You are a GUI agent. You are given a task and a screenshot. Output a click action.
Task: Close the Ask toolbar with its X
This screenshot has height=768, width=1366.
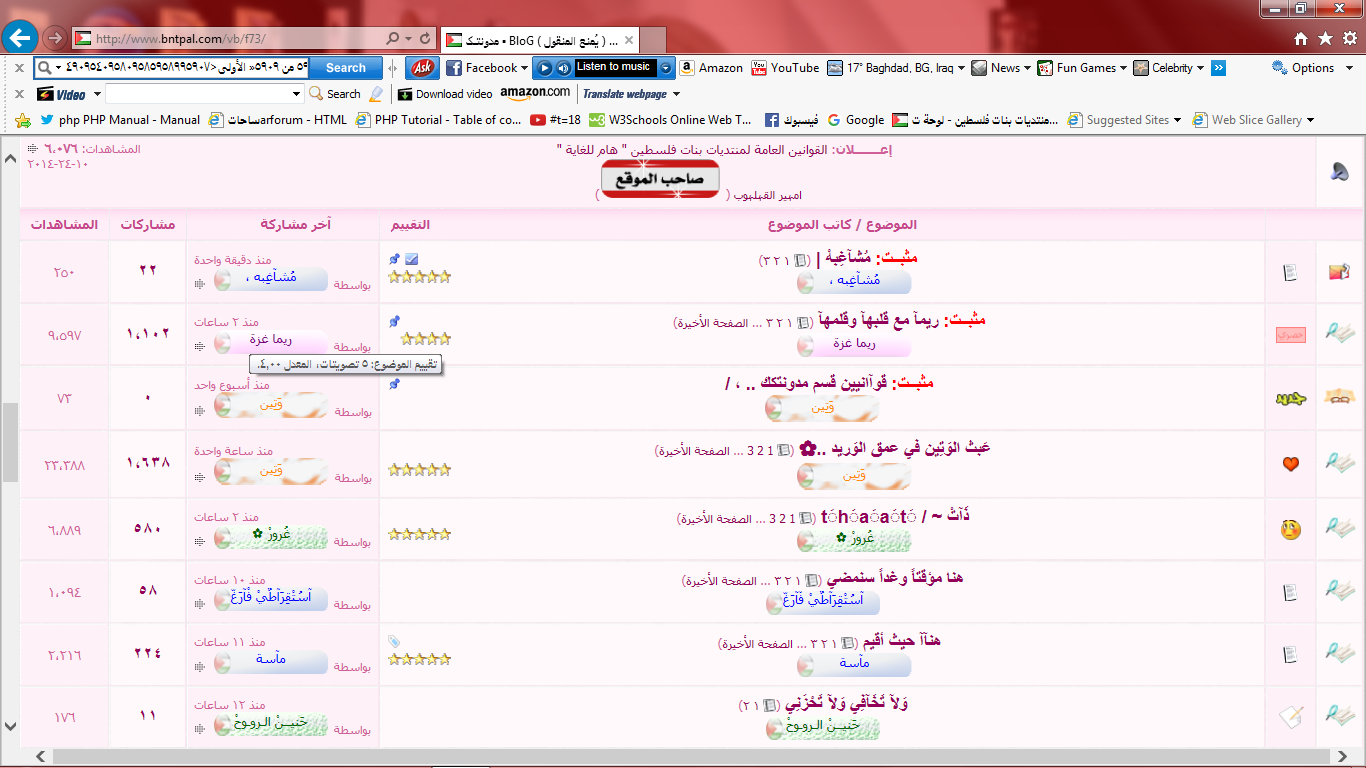[x=19, y=68]
